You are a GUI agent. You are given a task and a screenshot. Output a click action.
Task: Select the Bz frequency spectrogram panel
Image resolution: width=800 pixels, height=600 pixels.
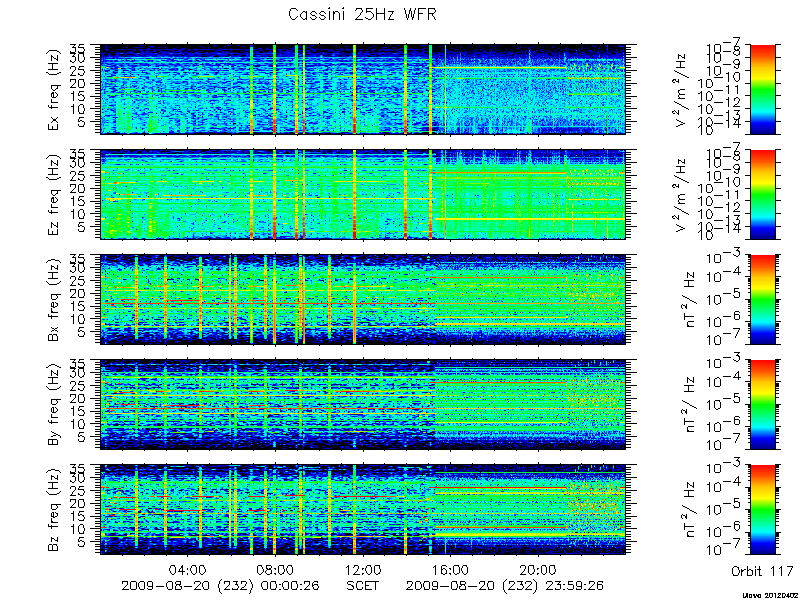coord(363,510)
